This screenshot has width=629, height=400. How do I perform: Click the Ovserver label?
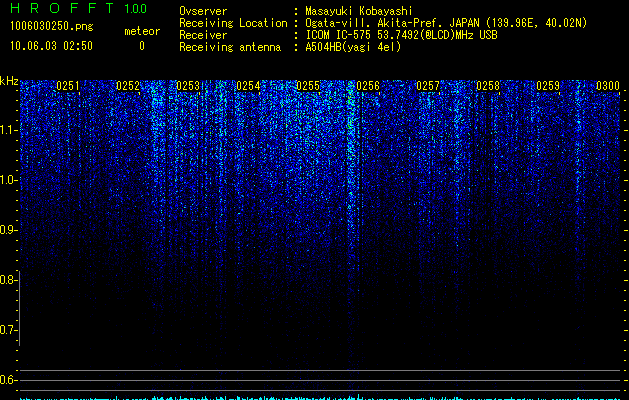[x=203, y=11]
